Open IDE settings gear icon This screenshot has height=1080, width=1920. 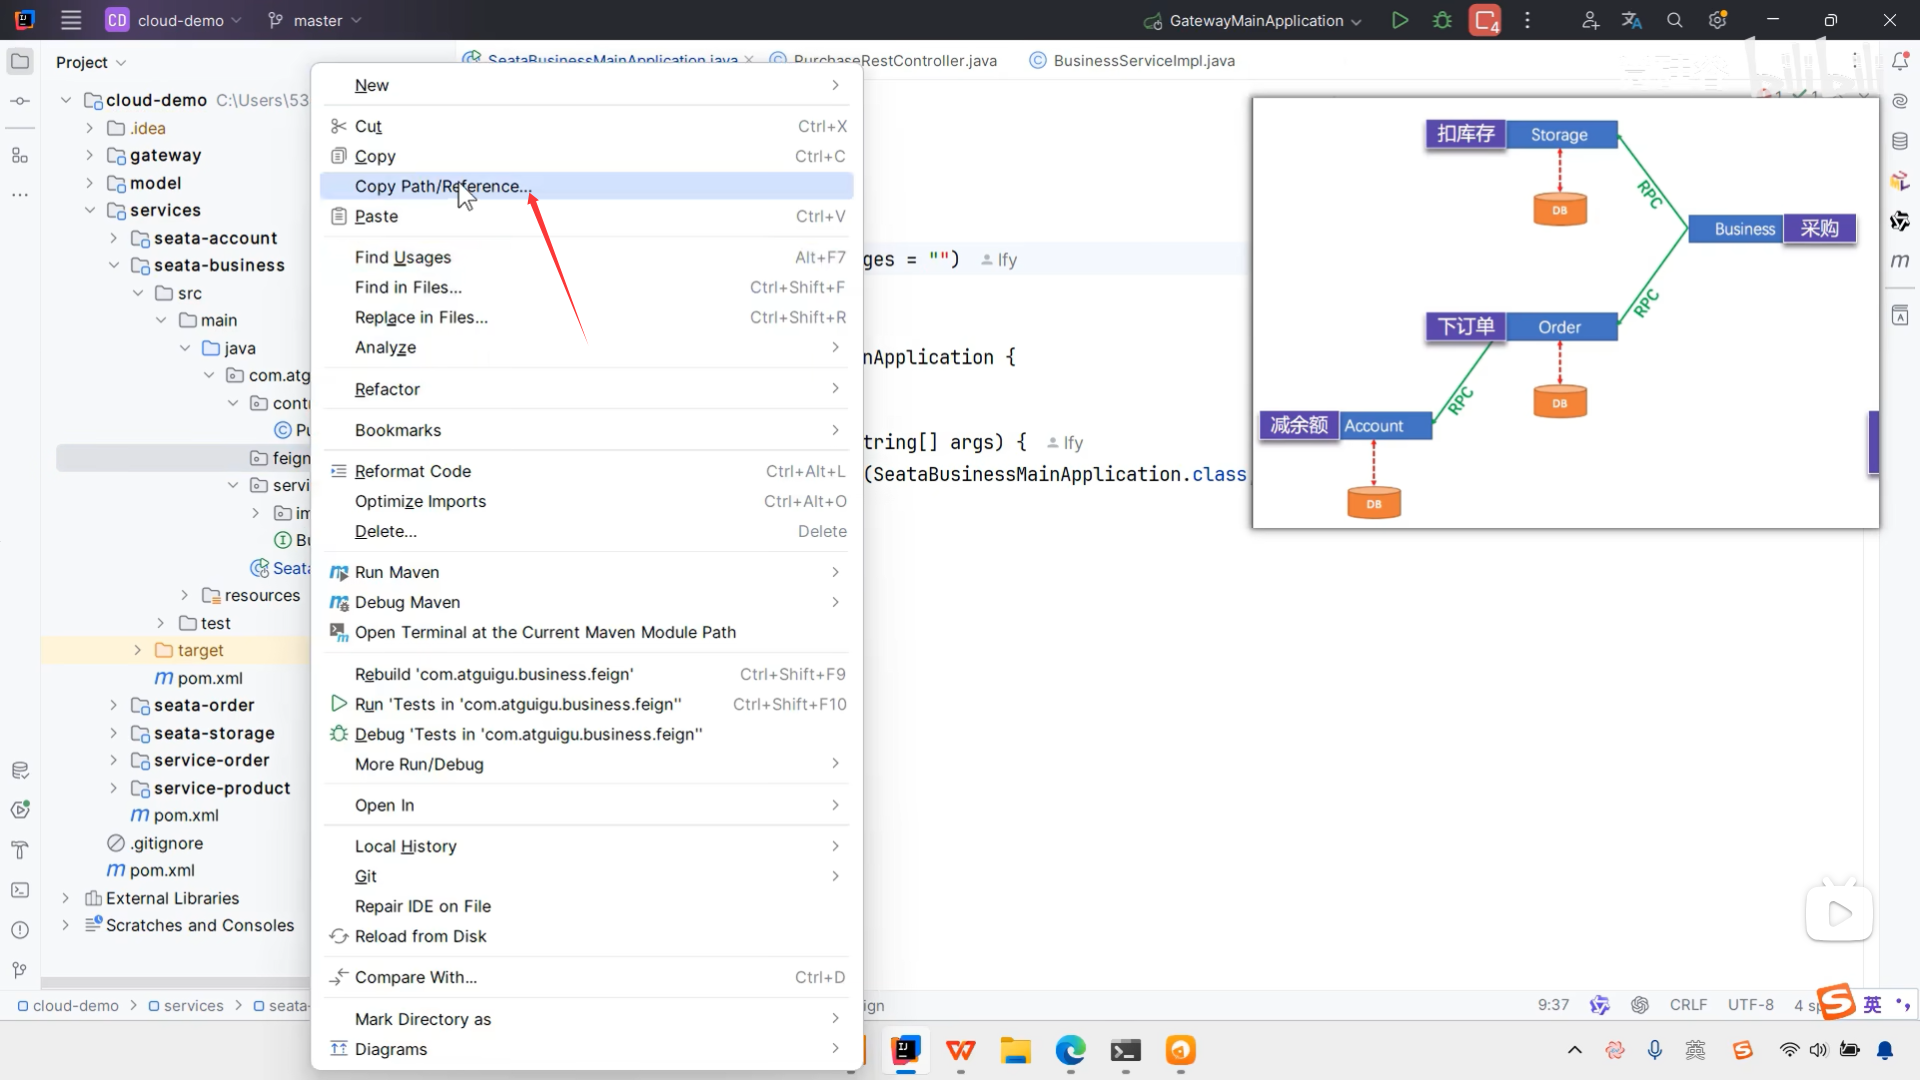1718,20
